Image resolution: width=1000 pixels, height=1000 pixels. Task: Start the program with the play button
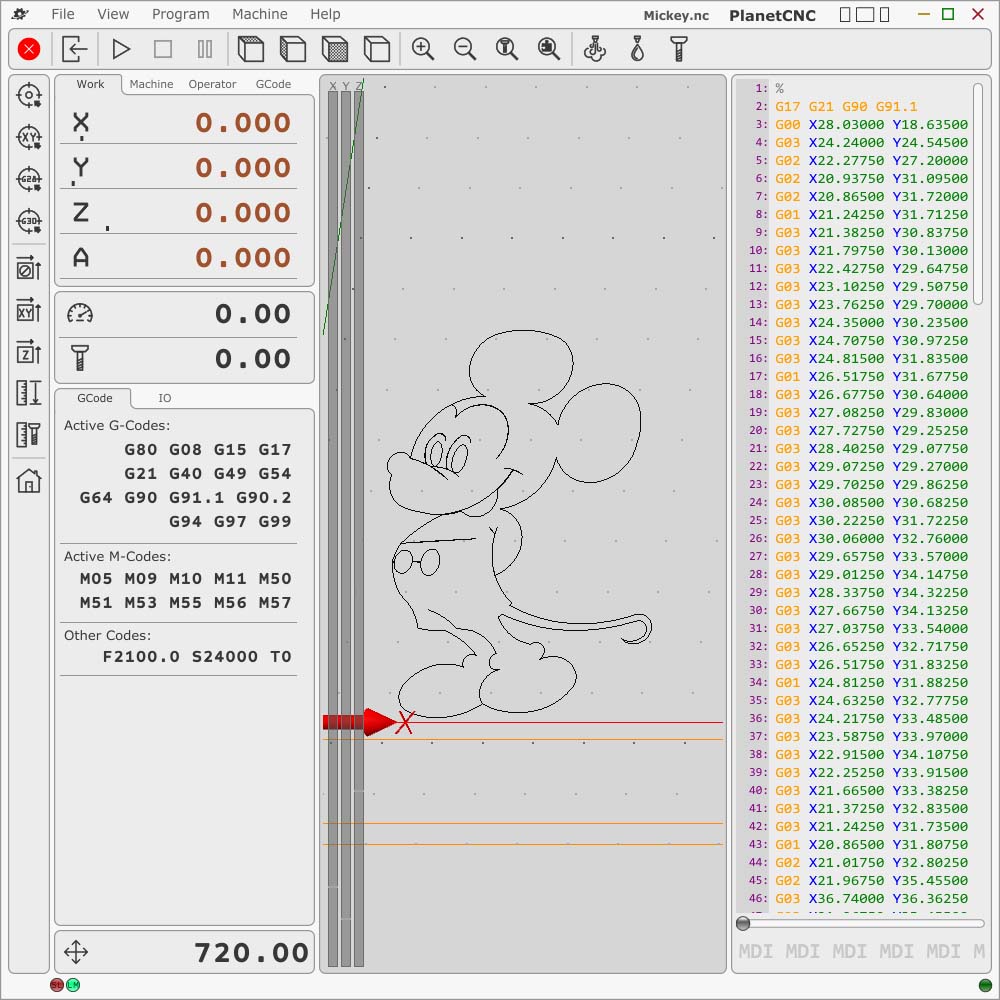121,49
